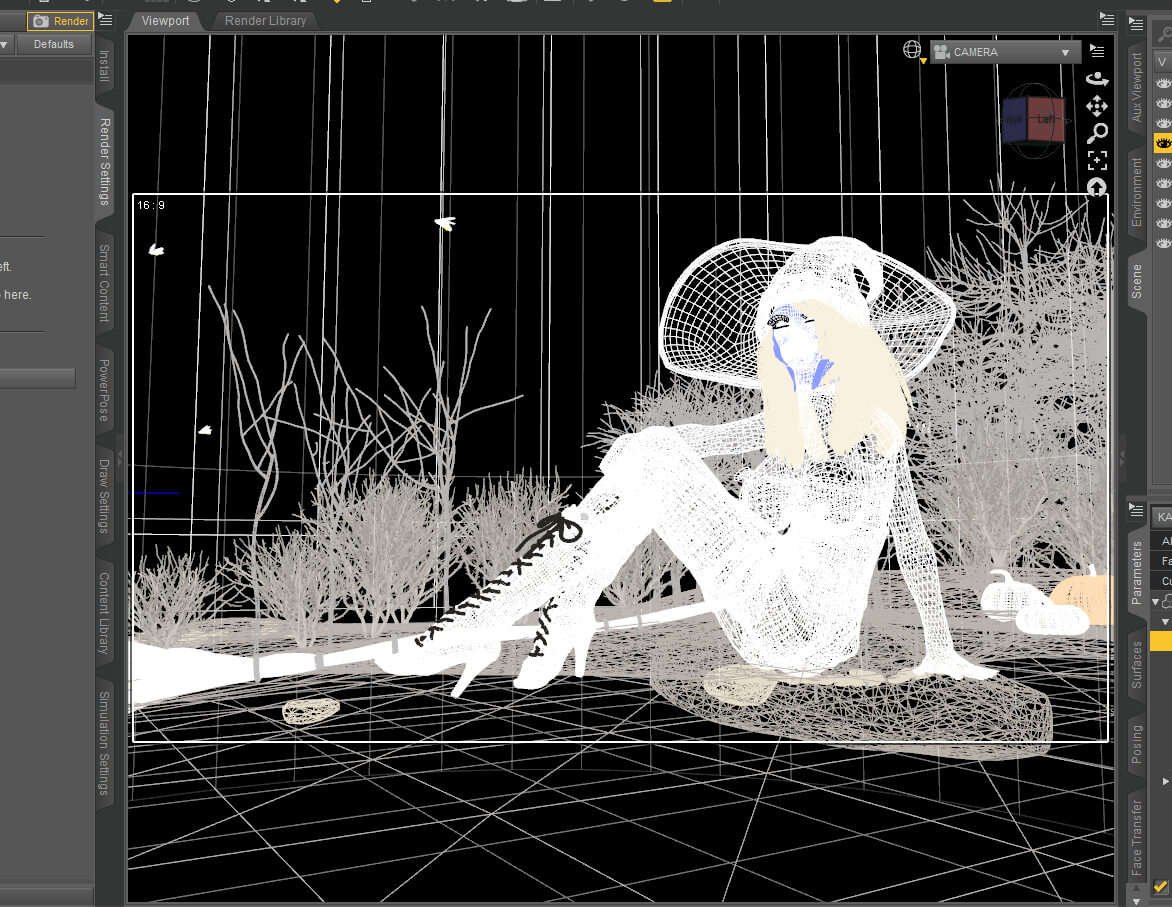Toggle the yellow checkmark box at bottom right

click(1161, 888)
